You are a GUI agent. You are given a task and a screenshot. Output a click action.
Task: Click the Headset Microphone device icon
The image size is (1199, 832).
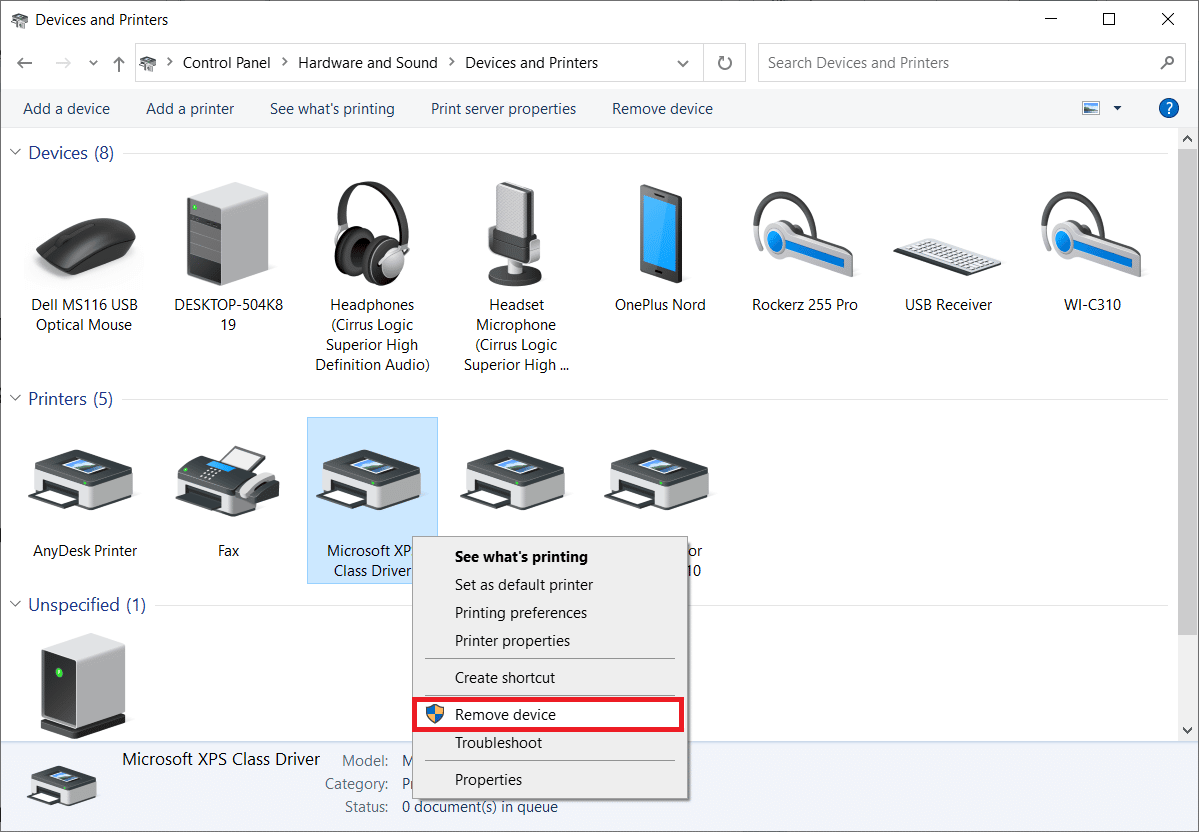(514, 235)
